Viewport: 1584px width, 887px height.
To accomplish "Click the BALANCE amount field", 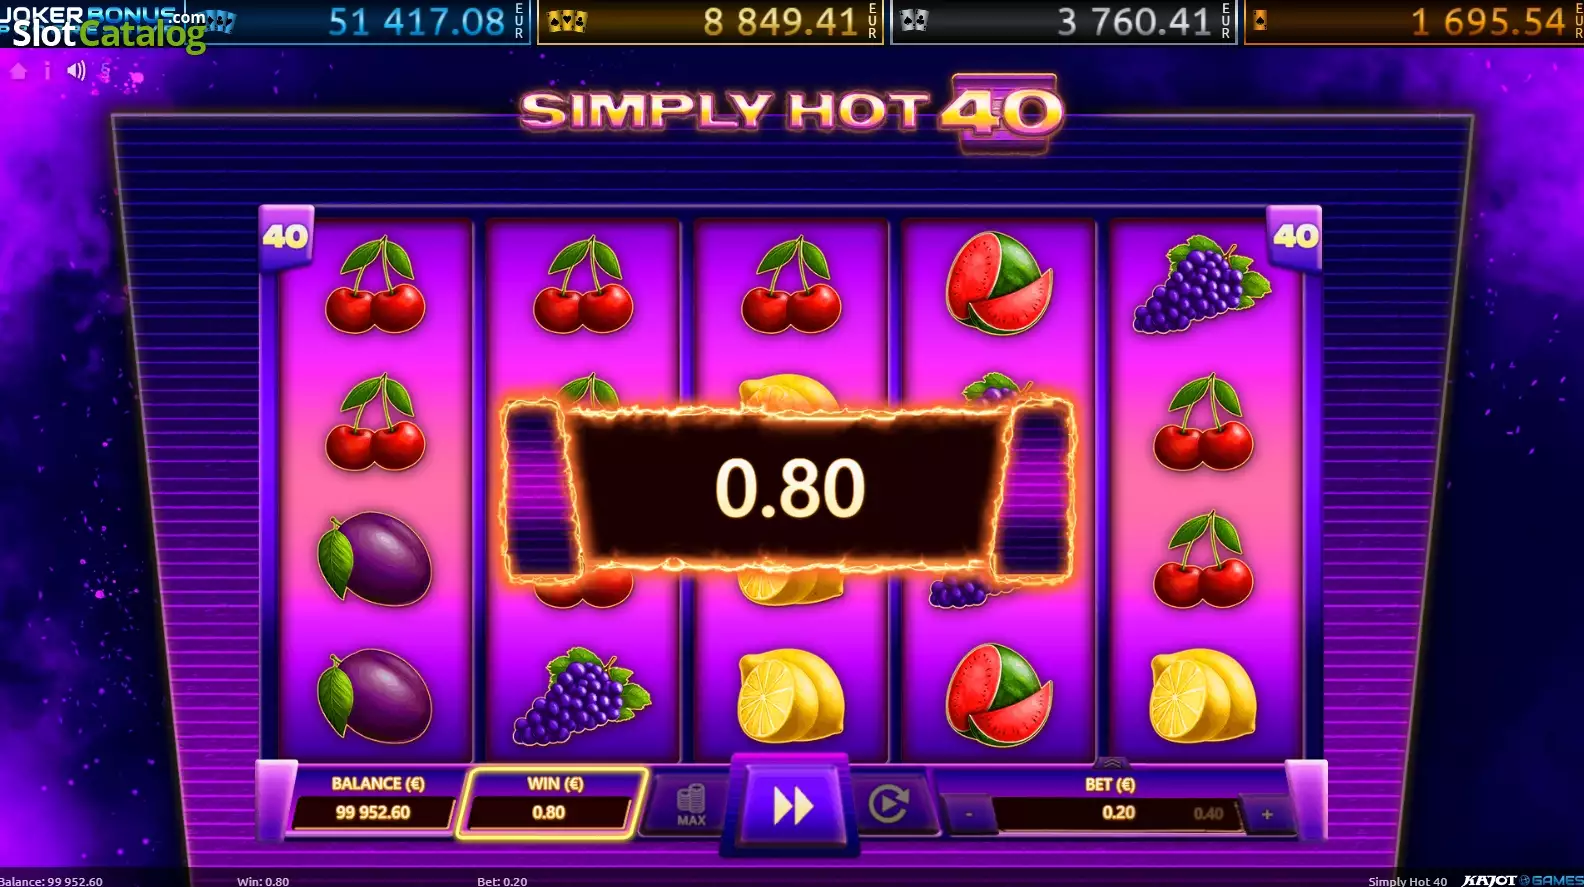I will pyautogui.click(x=373, y=812).
